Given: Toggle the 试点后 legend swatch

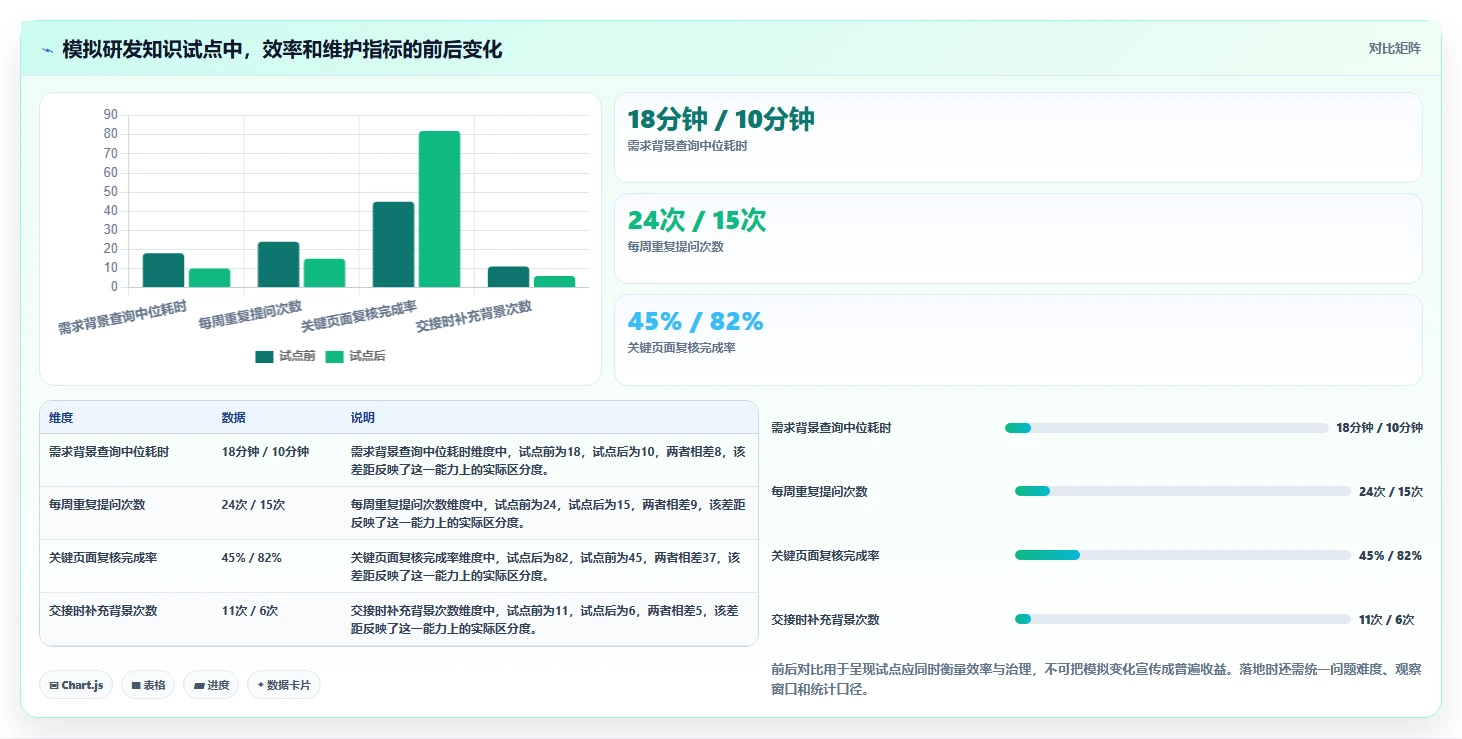Looking at the screenshot, I should point(334,357).
